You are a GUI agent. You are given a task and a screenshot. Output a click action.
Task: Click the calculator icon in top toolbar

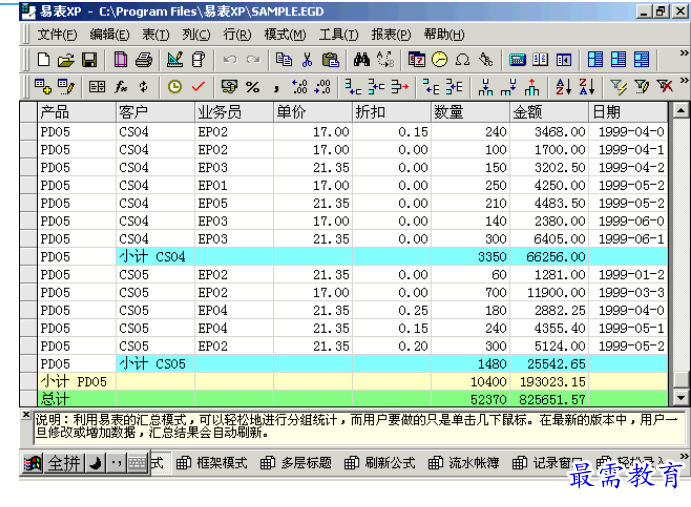517,60
